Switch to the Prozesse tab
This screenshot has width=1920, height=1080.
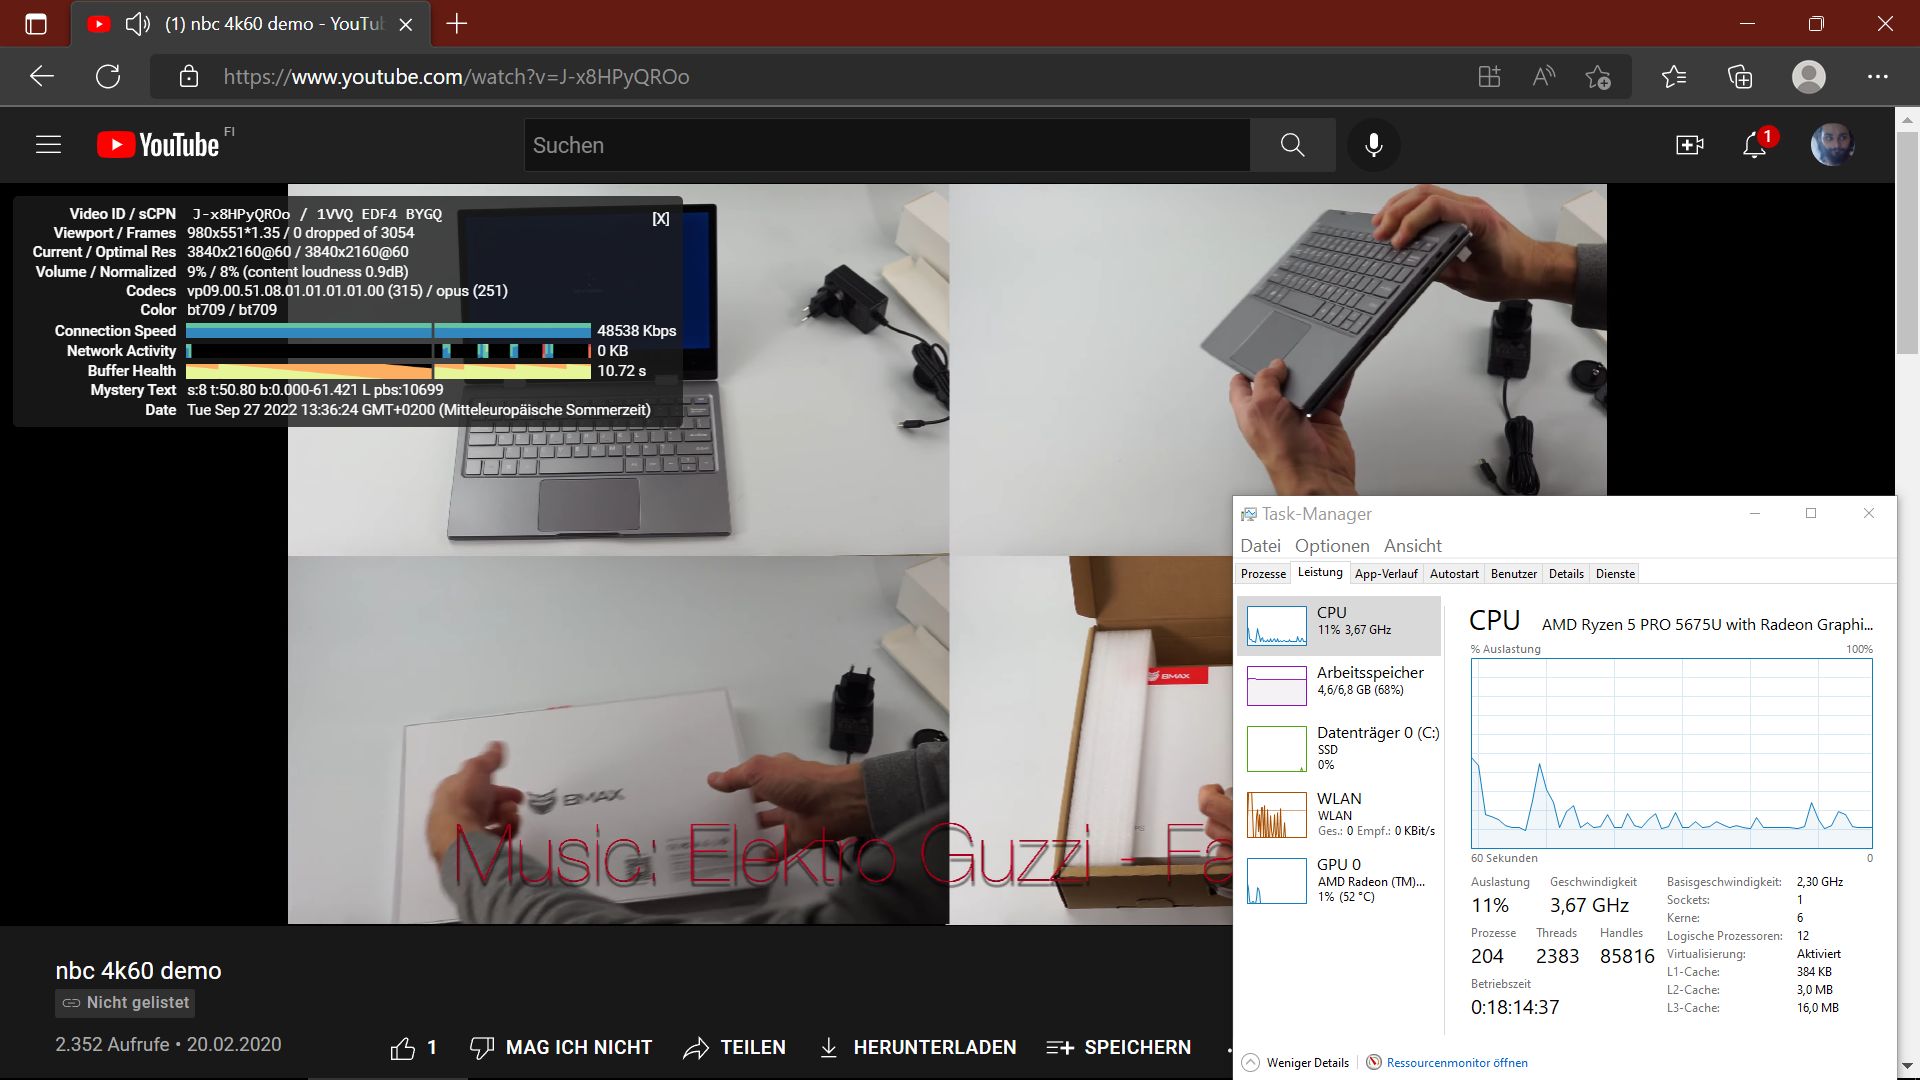coord(1263,574)
